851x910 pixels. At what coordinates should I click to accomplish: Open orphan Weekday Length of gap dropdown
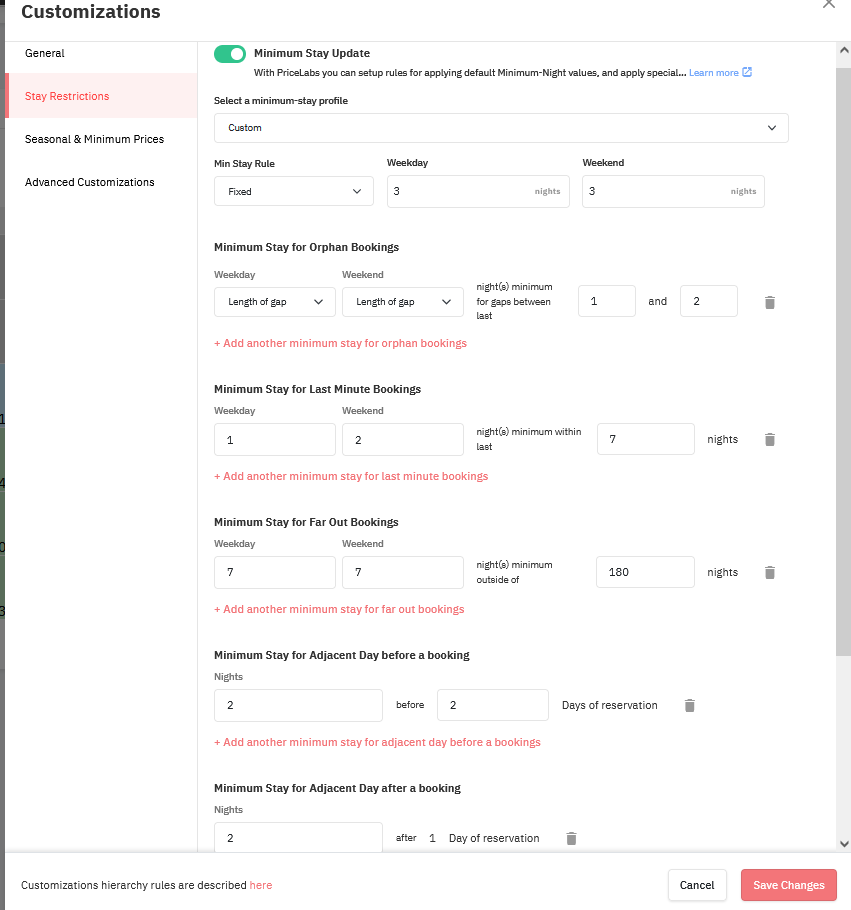[x=275, y=302]
